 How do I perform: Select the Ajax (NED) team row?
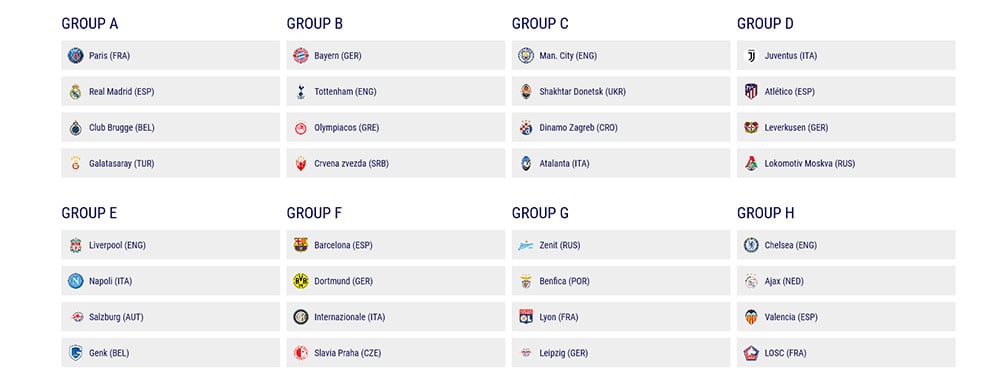(846, 281)
